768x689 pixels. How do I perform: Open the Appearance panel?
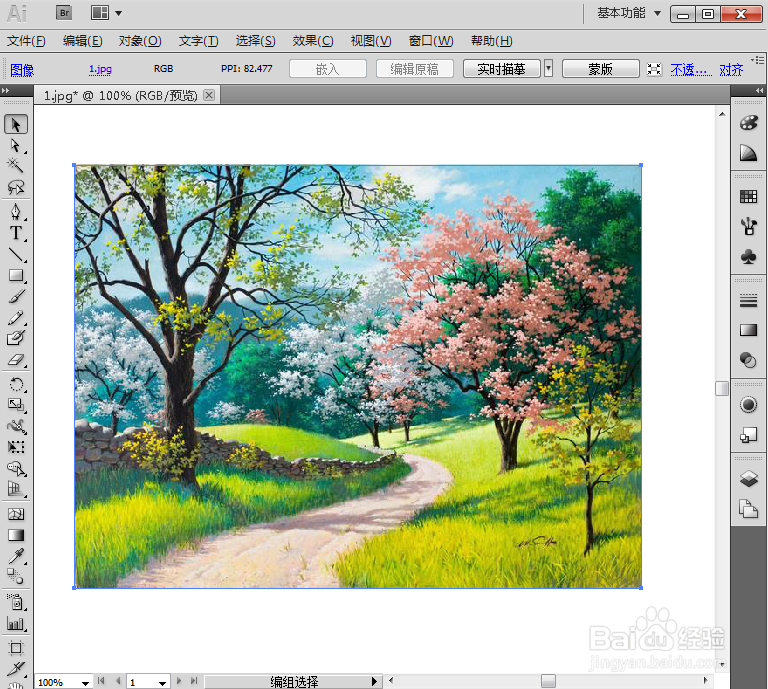click(x=748, y=405)
